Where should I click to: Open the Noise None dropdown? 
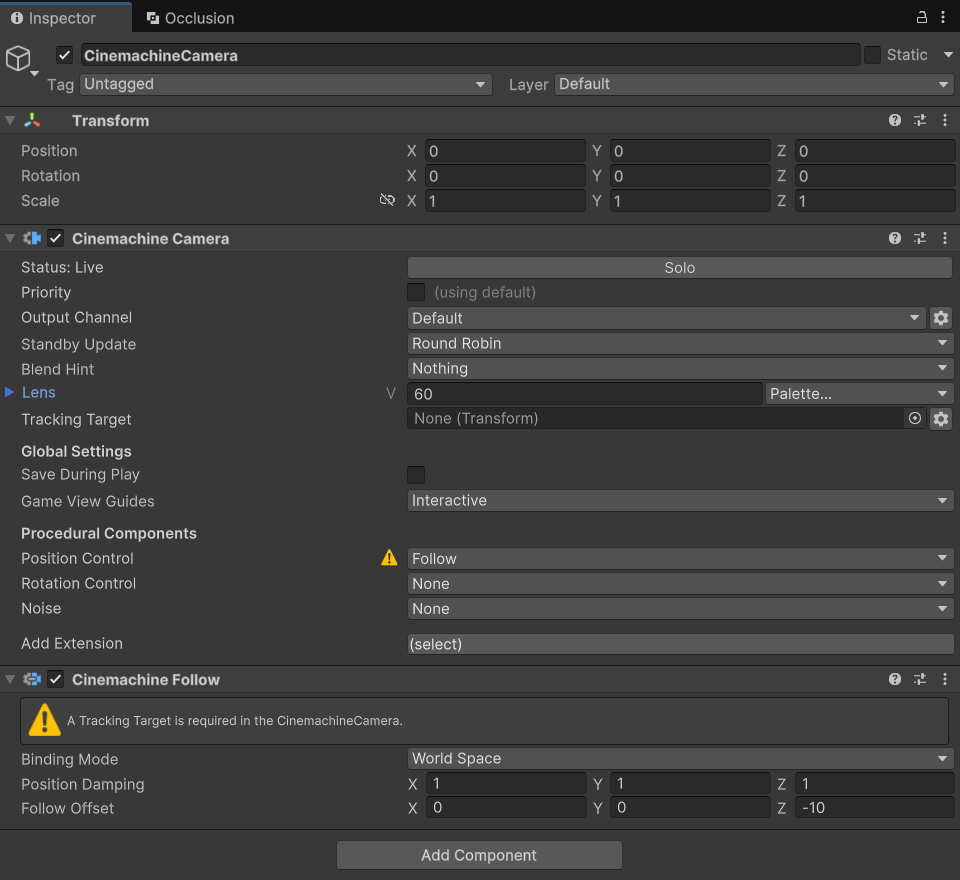pos(680,608)
